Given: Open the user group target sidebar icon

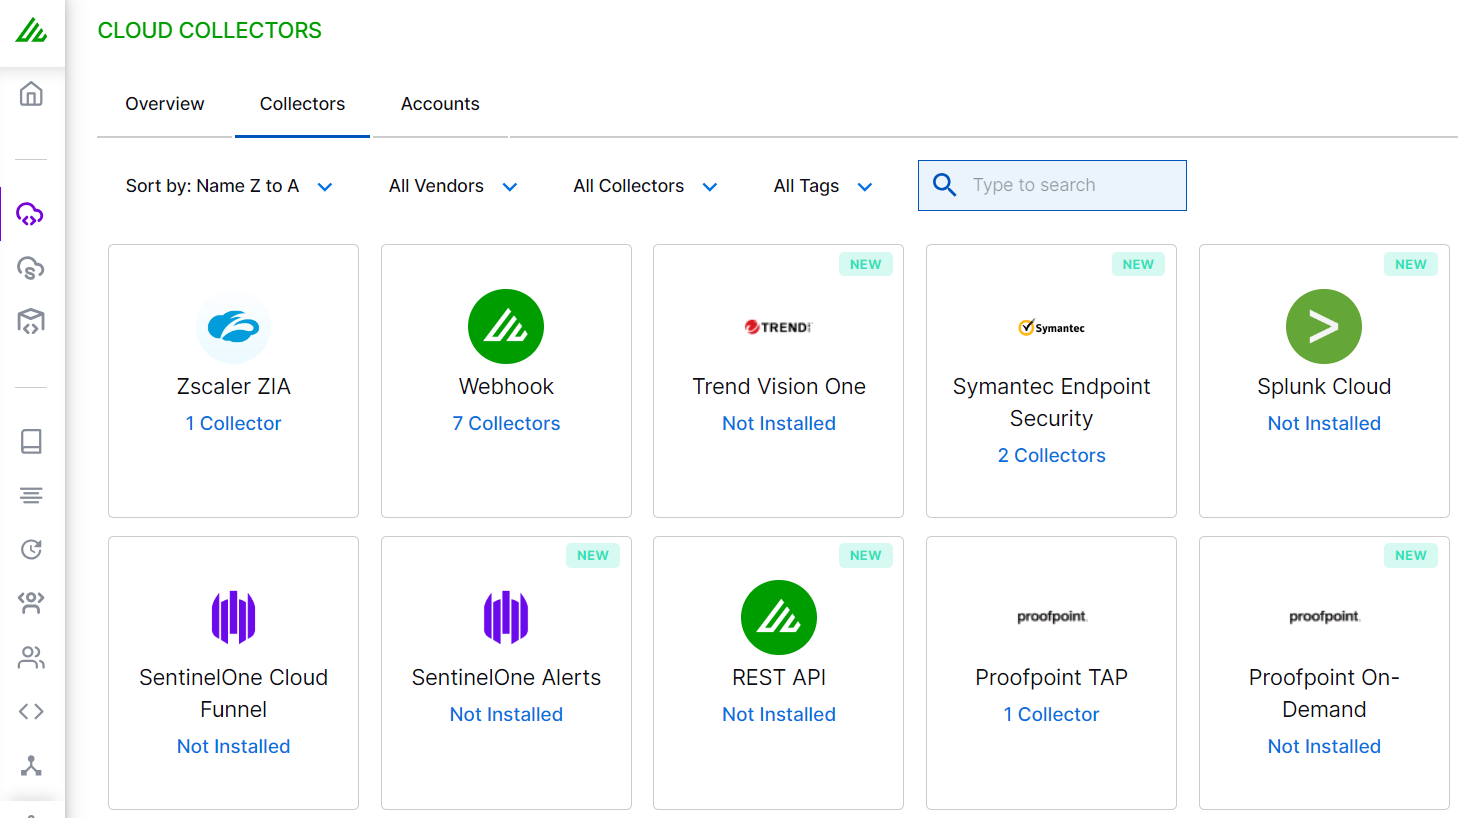Looking at the screenshot, I should pos(31,603).
